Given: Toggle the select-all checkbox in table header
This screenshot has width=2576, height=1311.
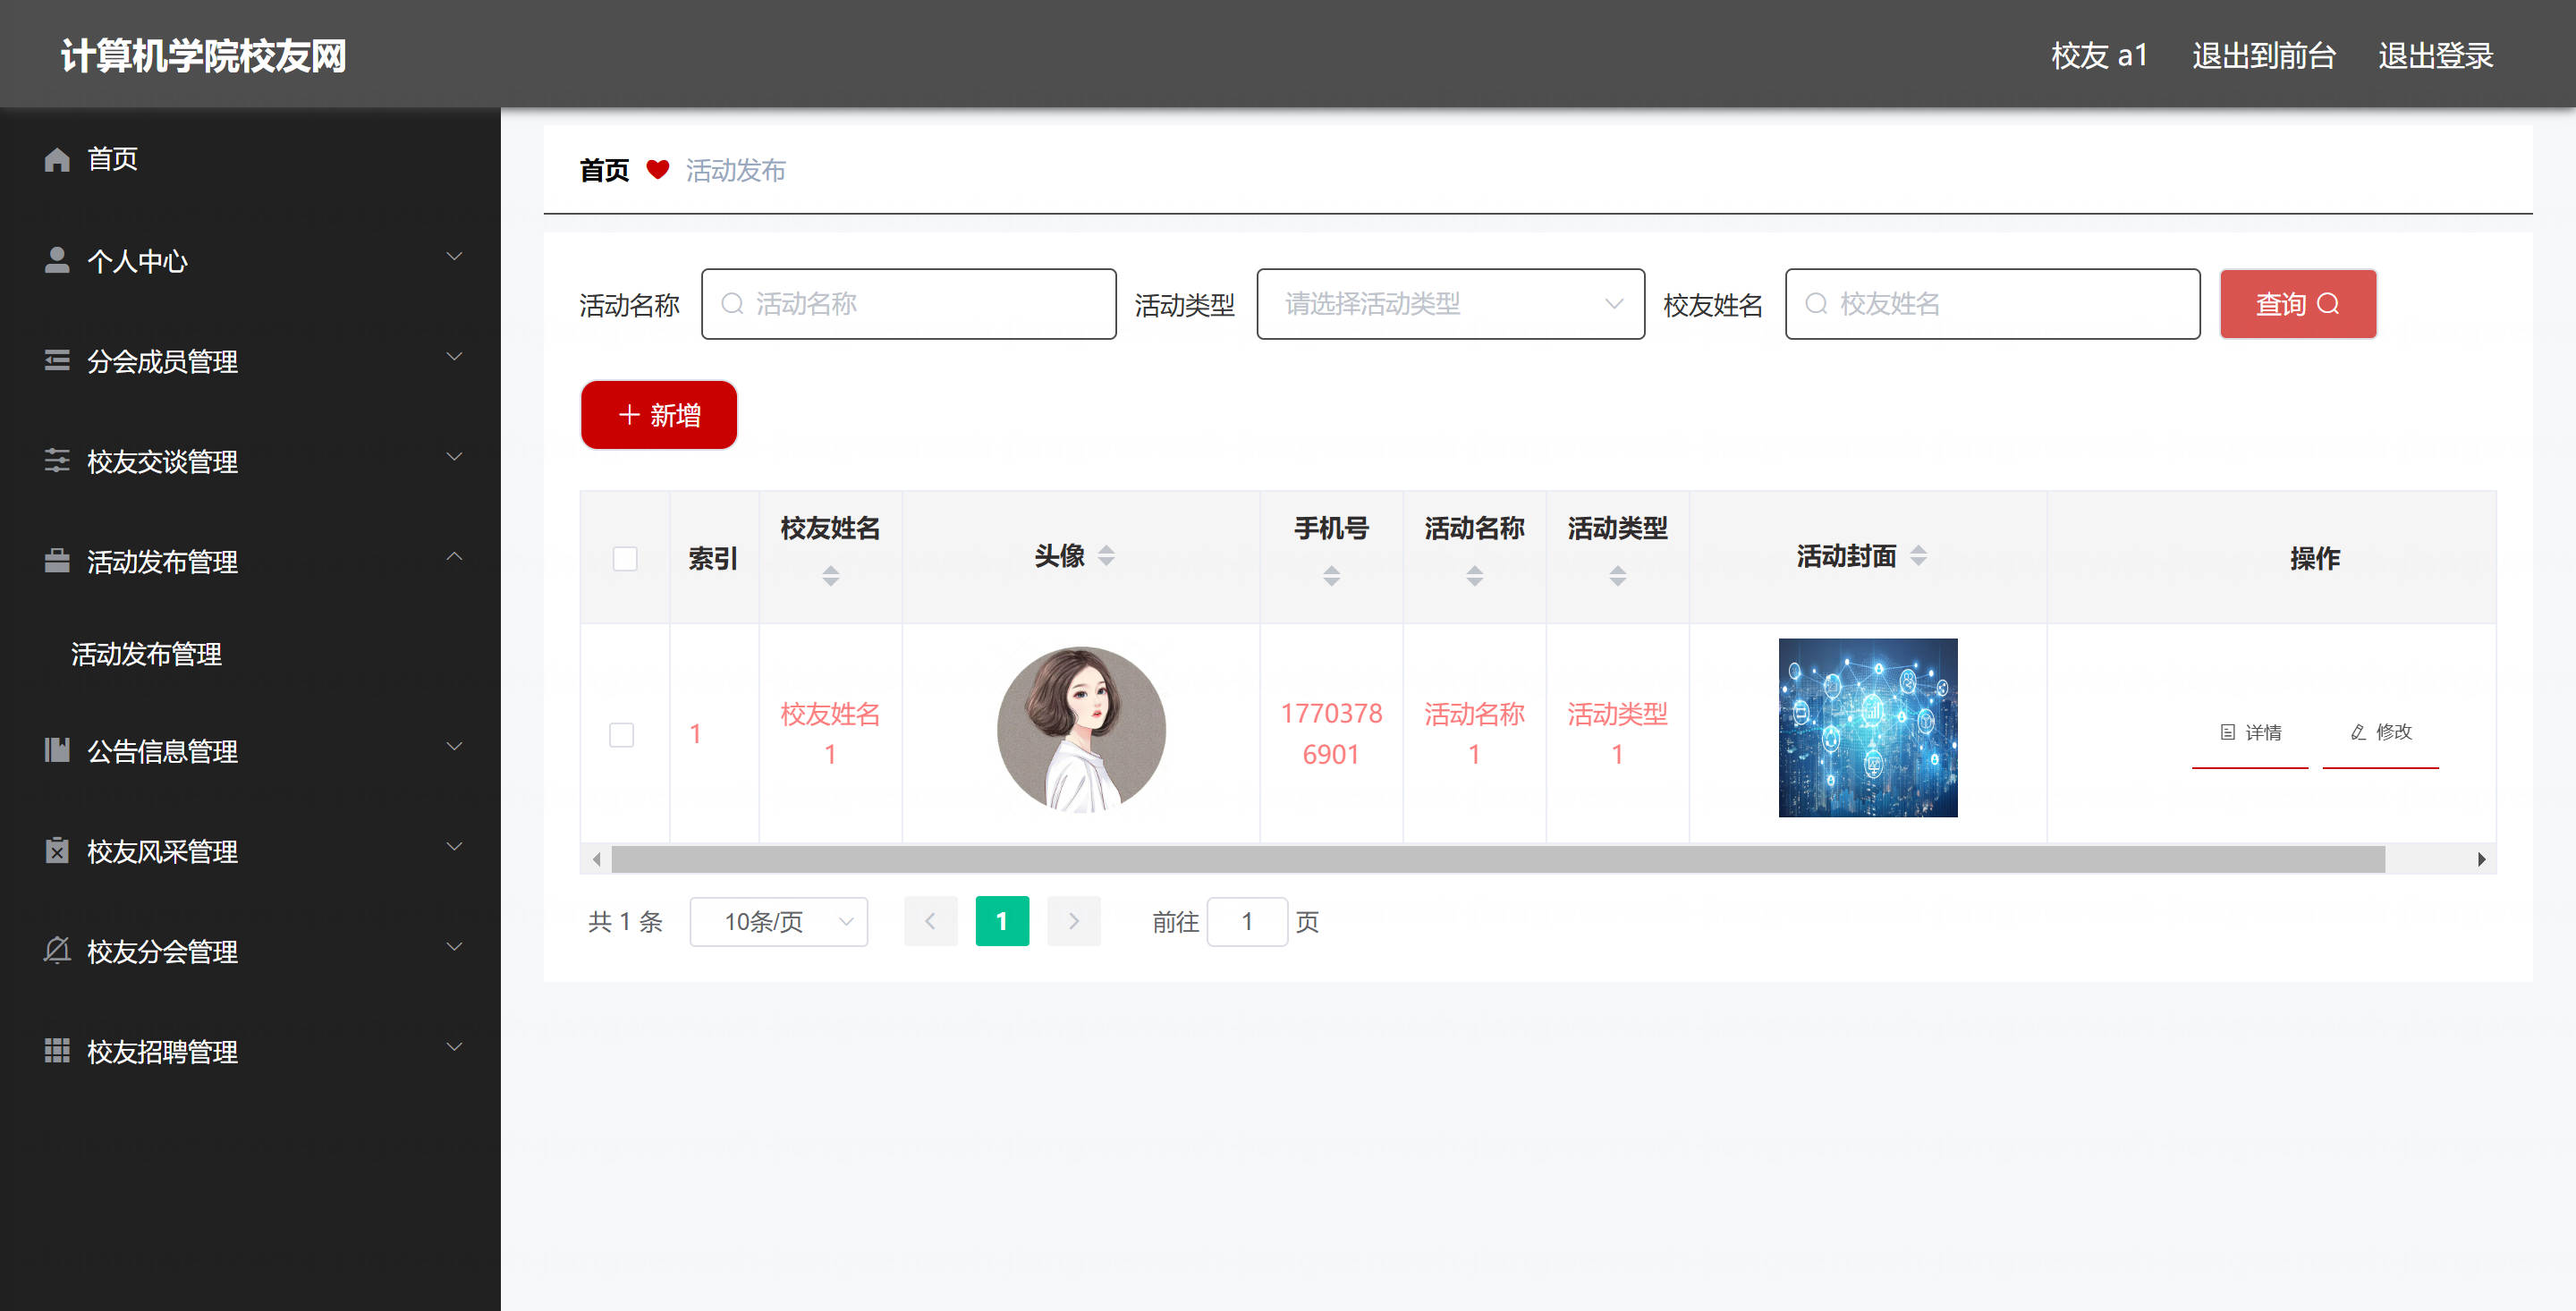Looking at the screenshot, I should click(625, 558).
